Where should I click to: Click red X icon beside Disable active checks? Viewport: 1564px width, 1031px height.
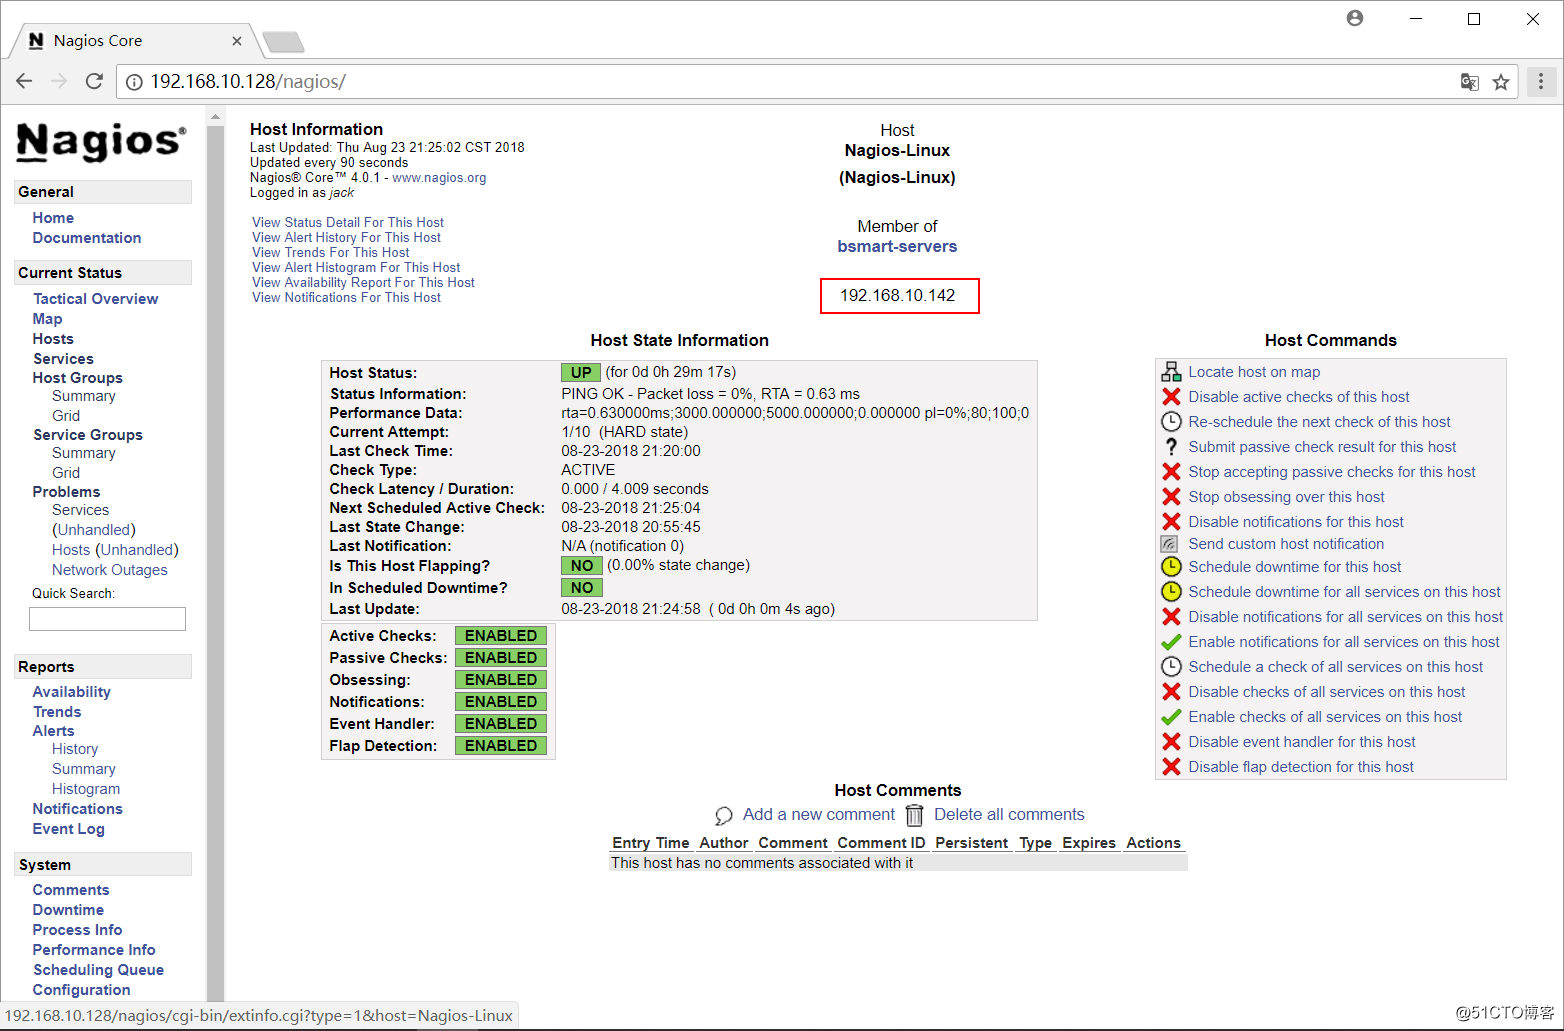pos(1171,397)
